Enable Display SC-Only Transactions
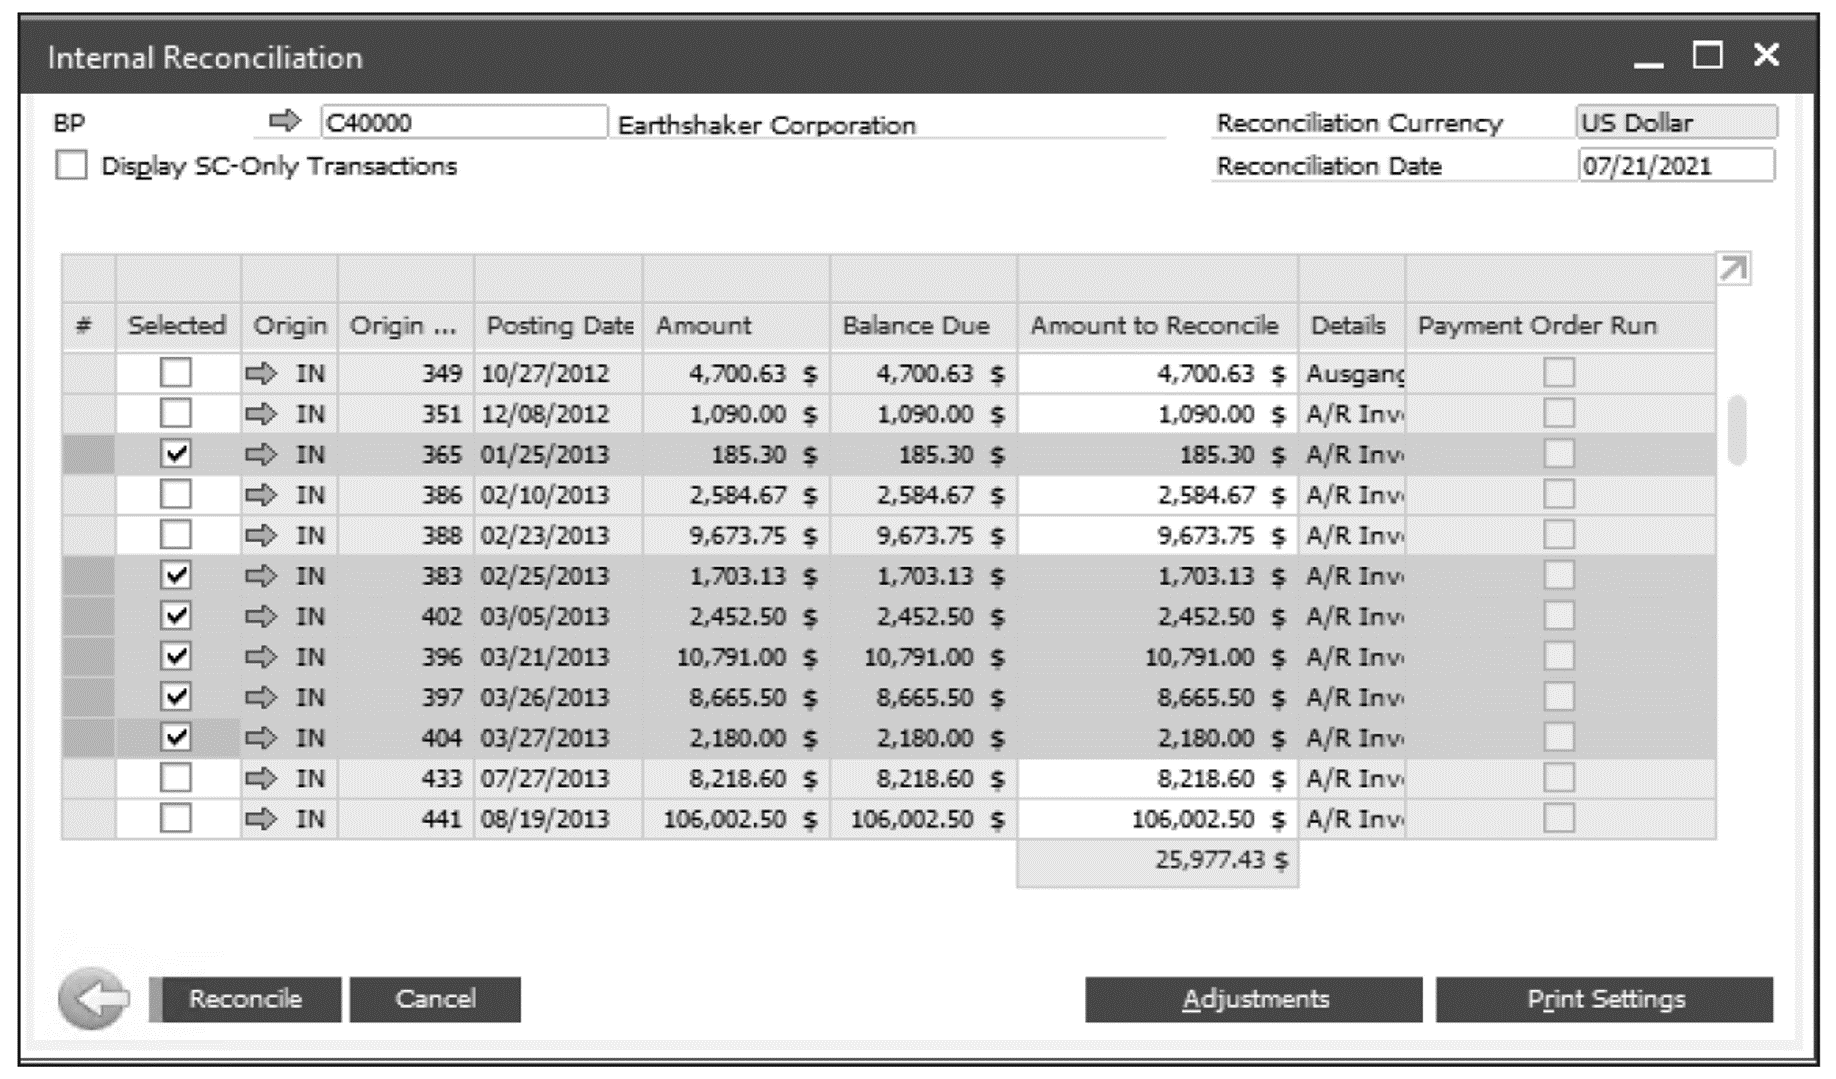 click(72, 165)
